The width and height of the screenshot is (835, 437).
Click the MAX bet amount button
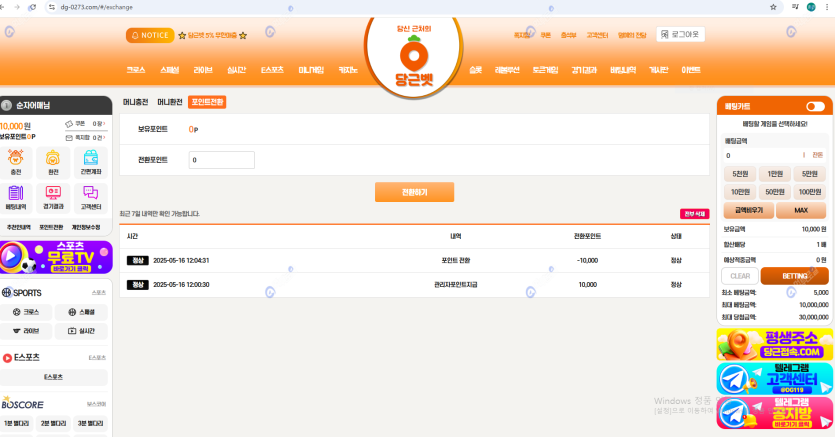click(x=800, y=210)
